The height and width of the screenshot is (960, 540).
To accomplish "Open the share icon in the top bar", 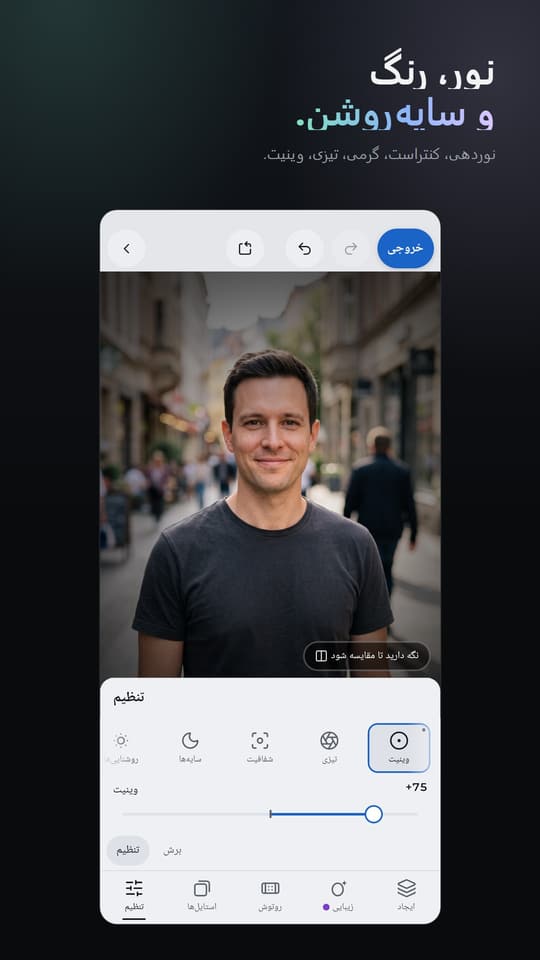I will click(245, 249).
